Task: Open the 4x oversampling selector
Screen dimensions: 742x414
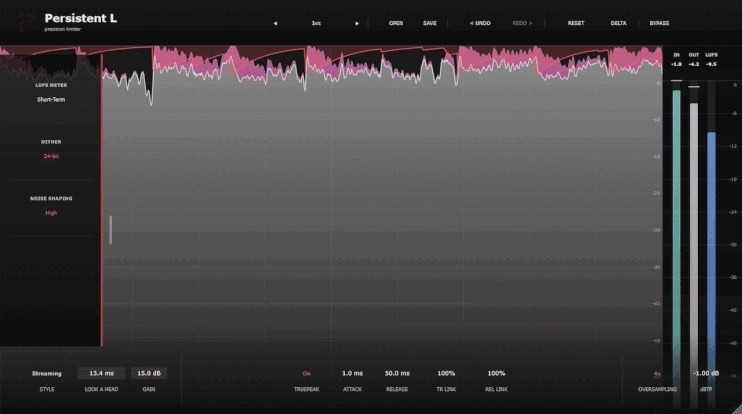Action: pyautogui.click(x=657, y=374)
